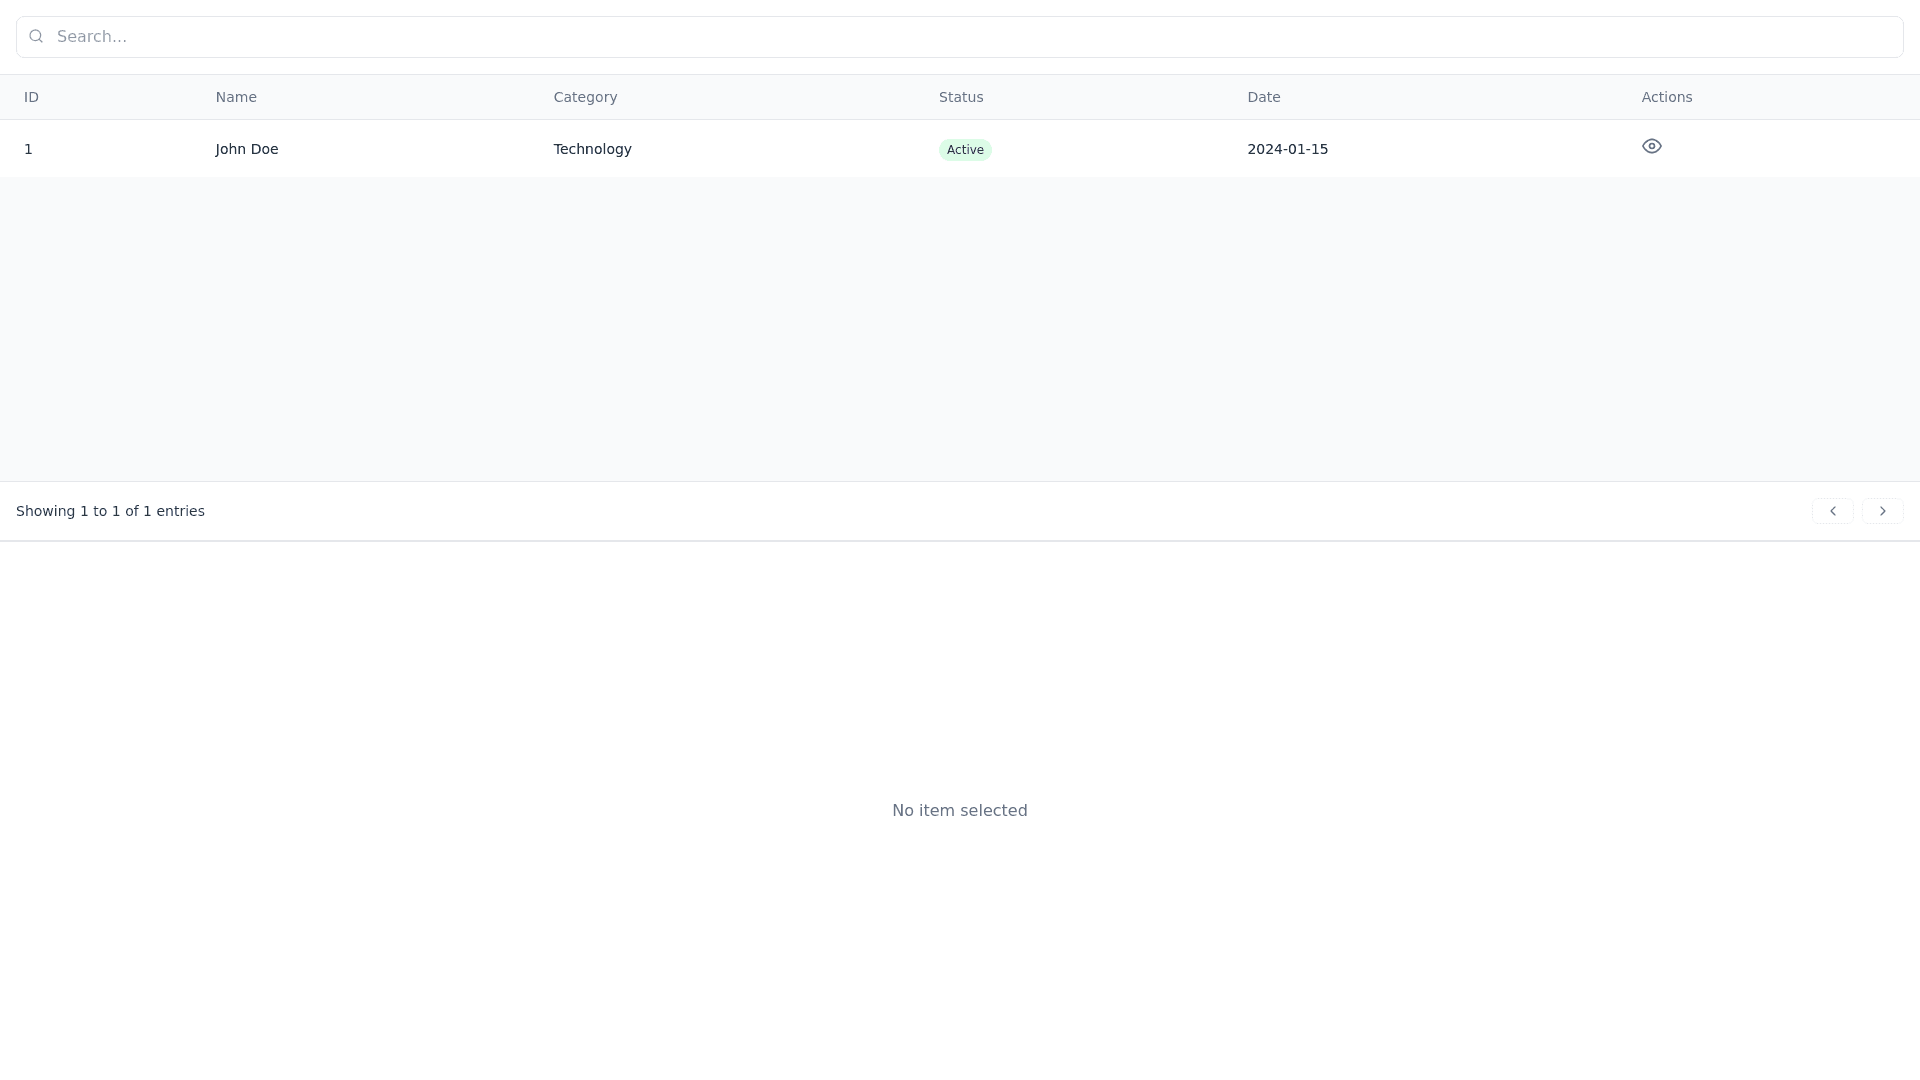Click the ID 1 cell

(29, 149)
